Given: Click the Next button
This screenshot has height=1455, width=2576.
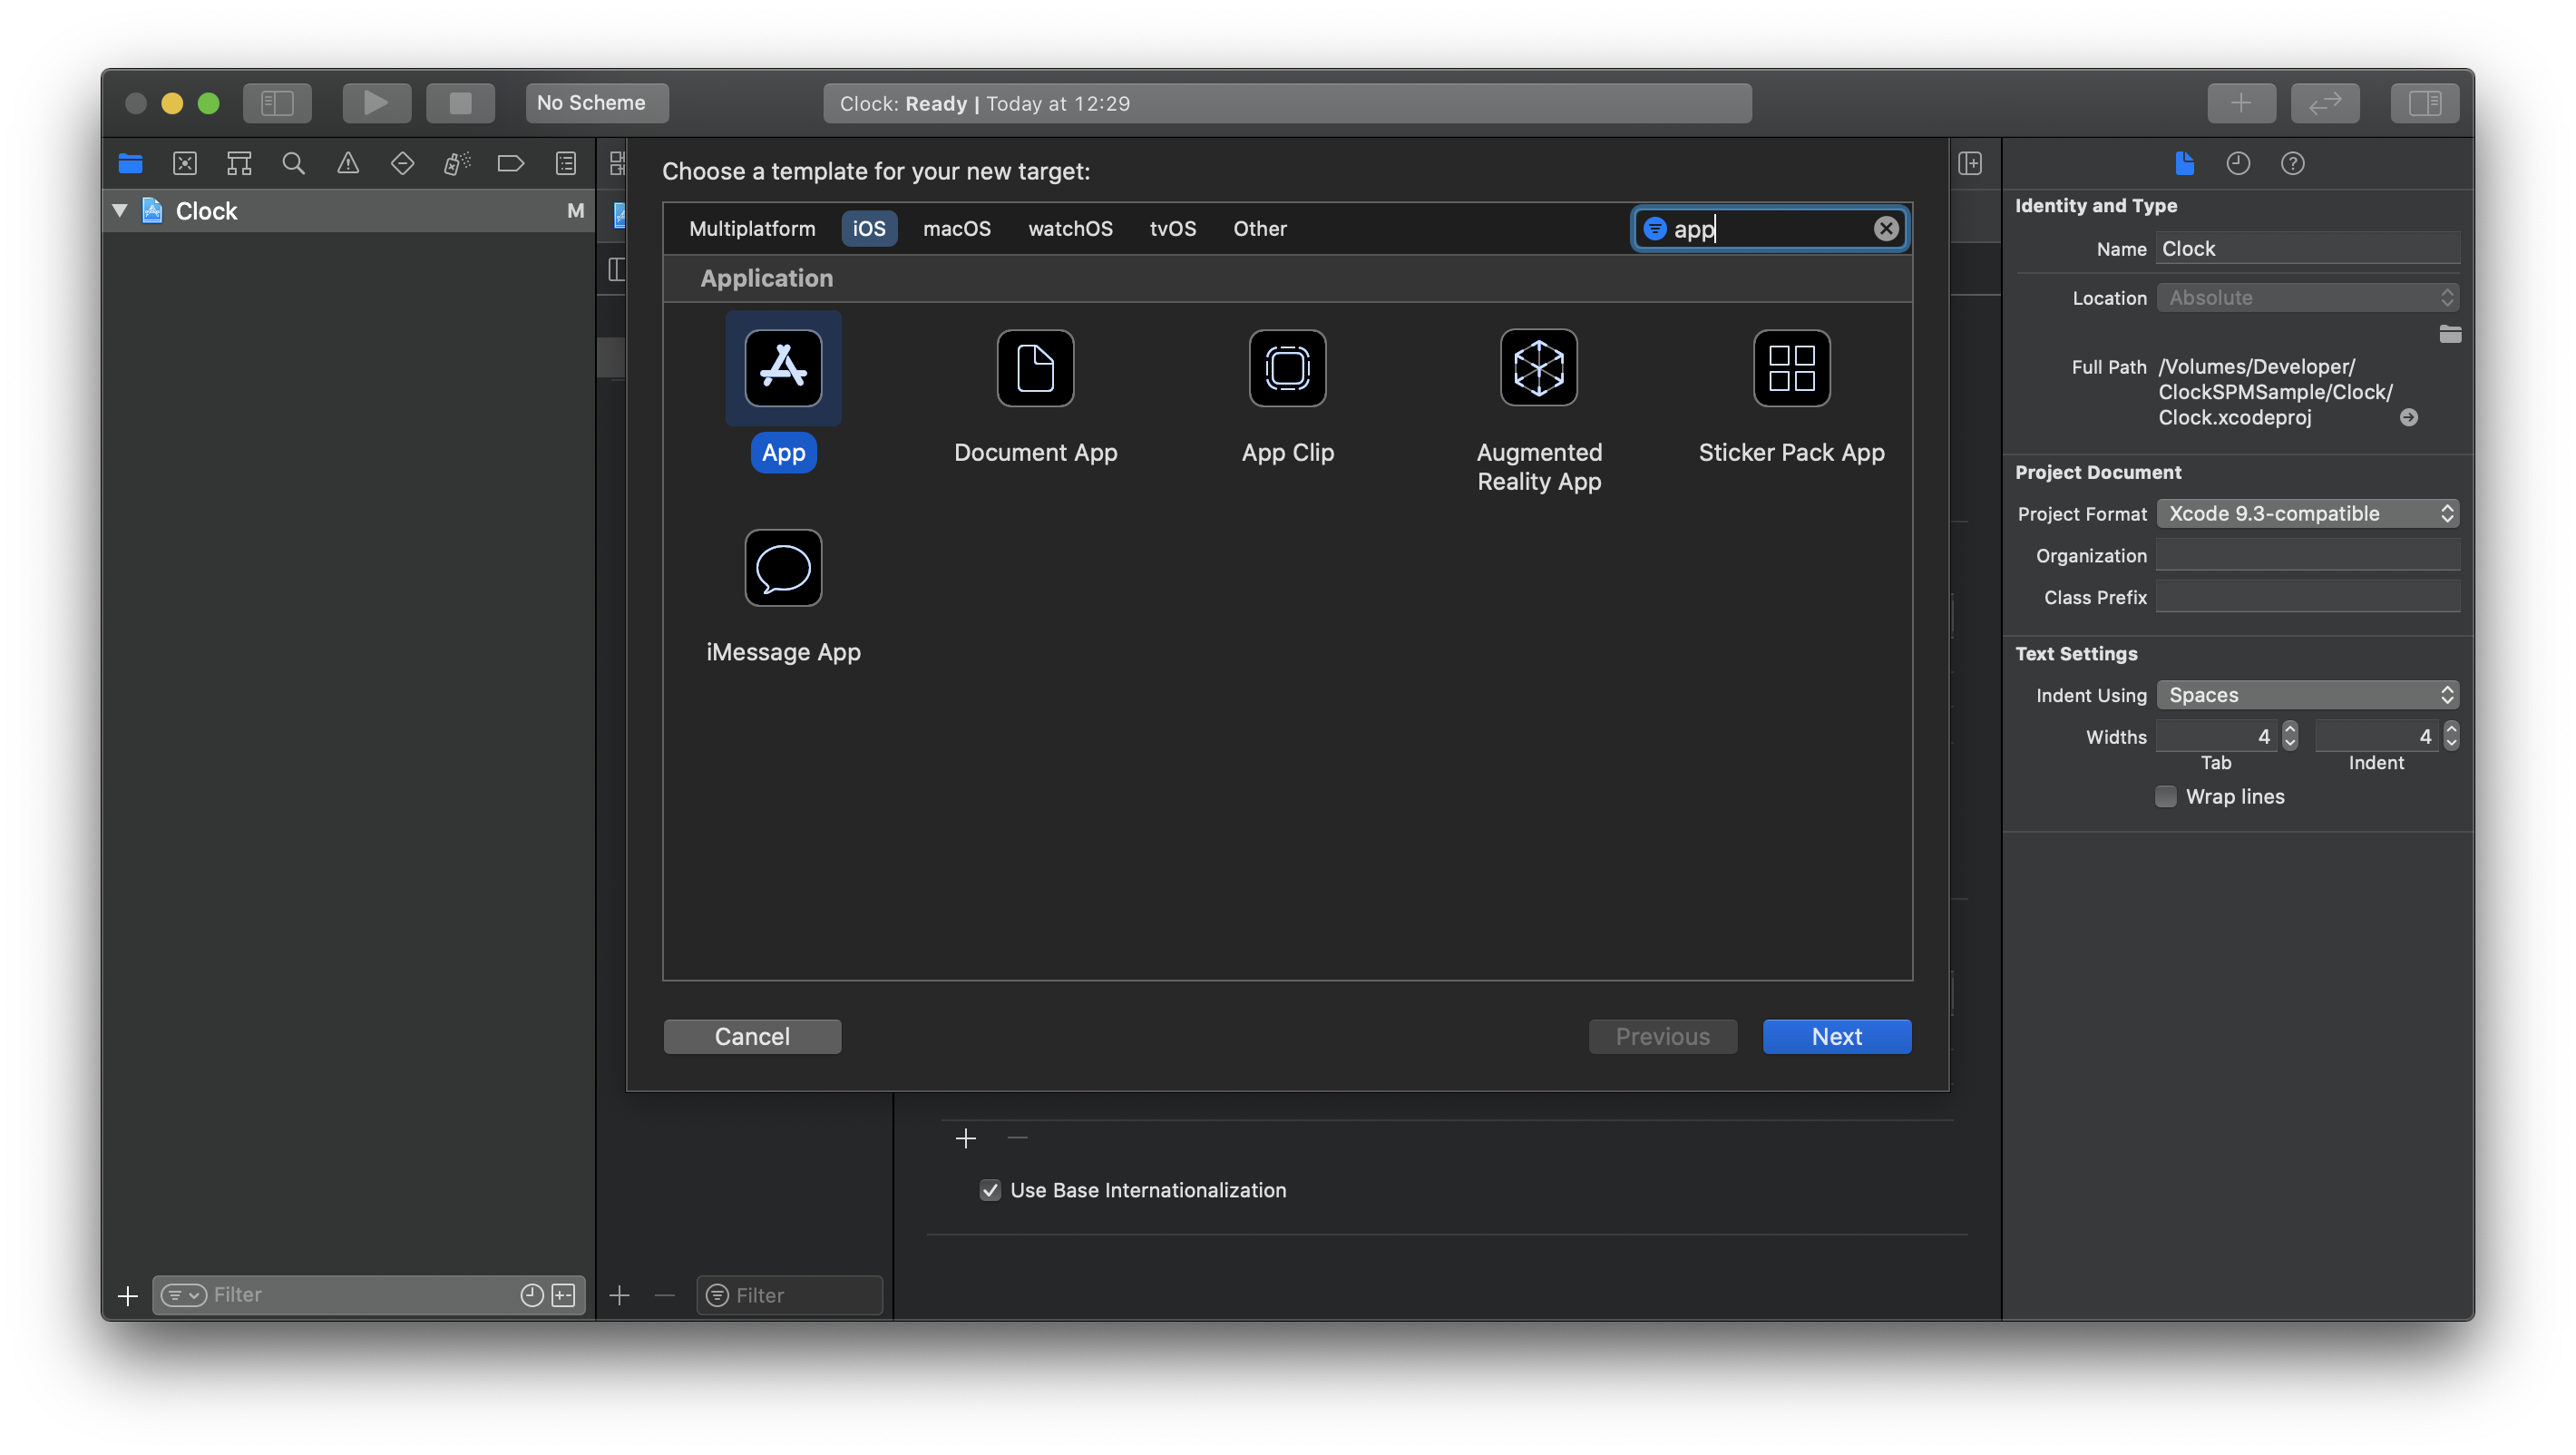Looking at the screenshot, I should click(x=1836, y=1037).
